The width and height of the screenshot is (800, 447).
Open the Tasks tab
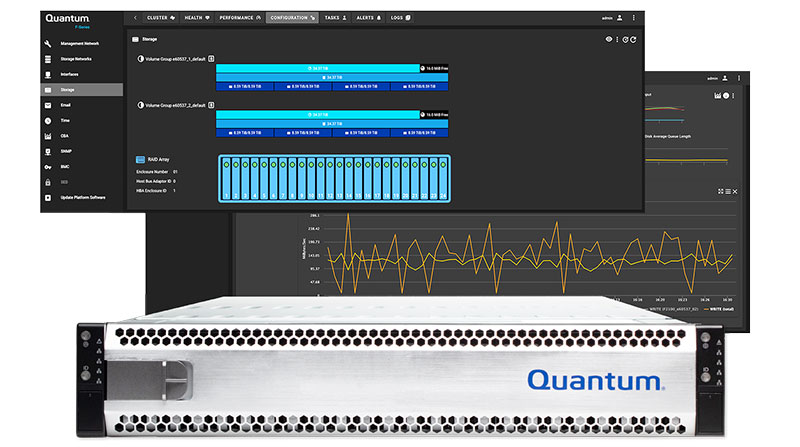(x=335, y=18)
